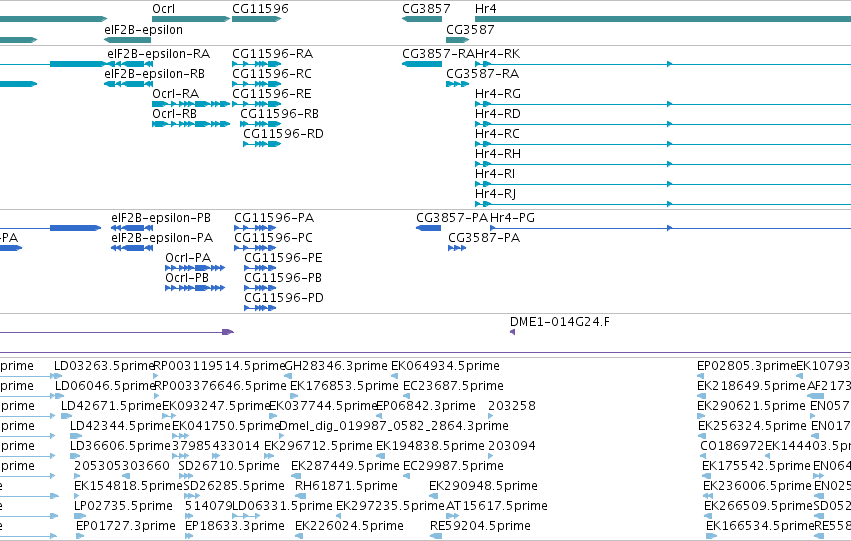Click the LD42344.5prime EST label
The width and height of the screenshot is (851, 541).
coord(120,427)
